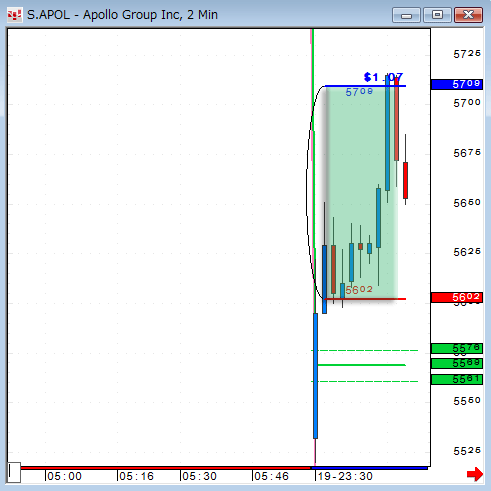Click the 19-23:30 time axis label

[x=345, y=476]
